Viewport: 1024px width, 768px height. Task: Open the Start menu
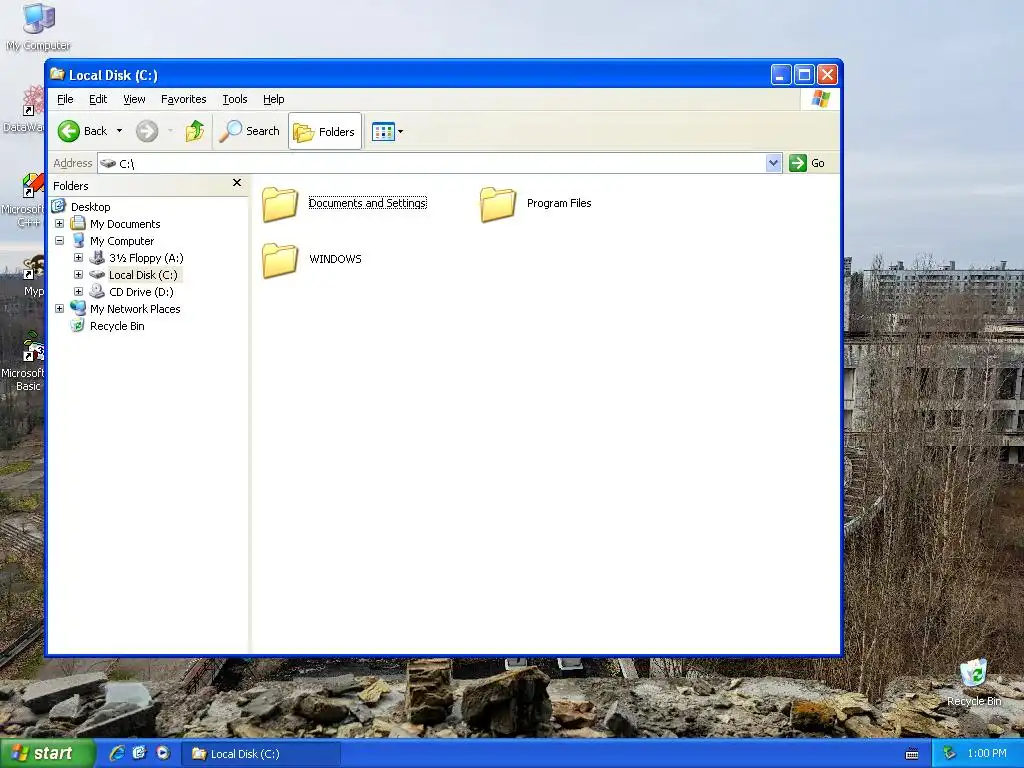[x=47, y=754]
